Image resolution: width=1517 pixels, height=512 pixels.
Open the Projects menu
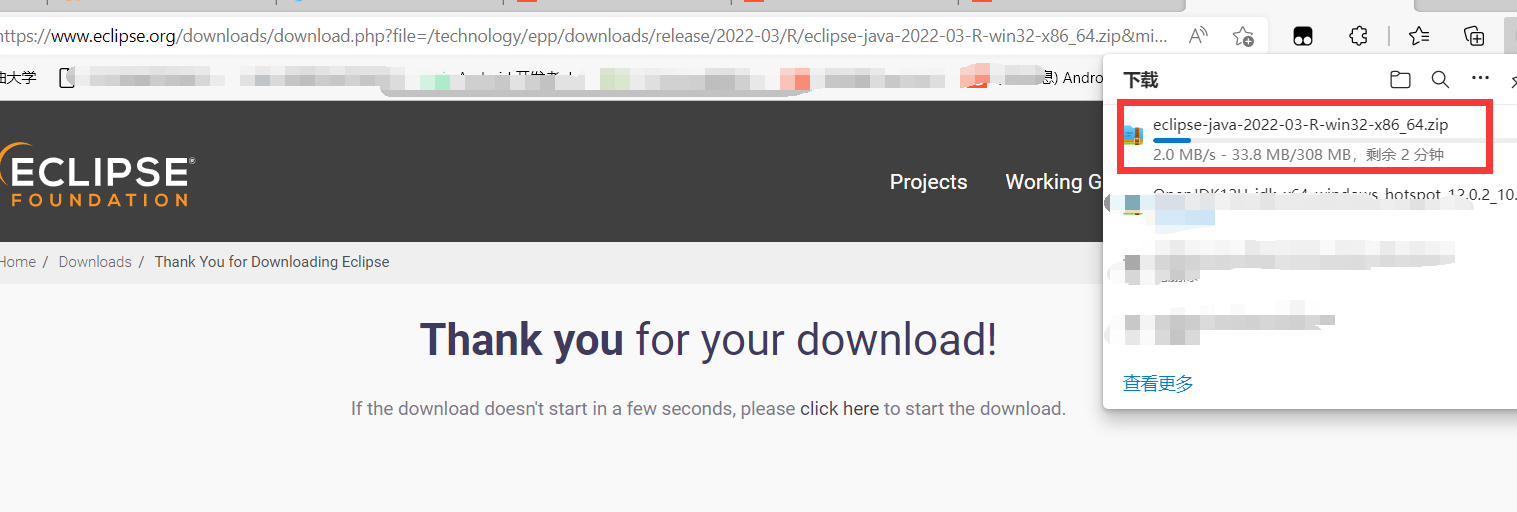pos(928,182)
